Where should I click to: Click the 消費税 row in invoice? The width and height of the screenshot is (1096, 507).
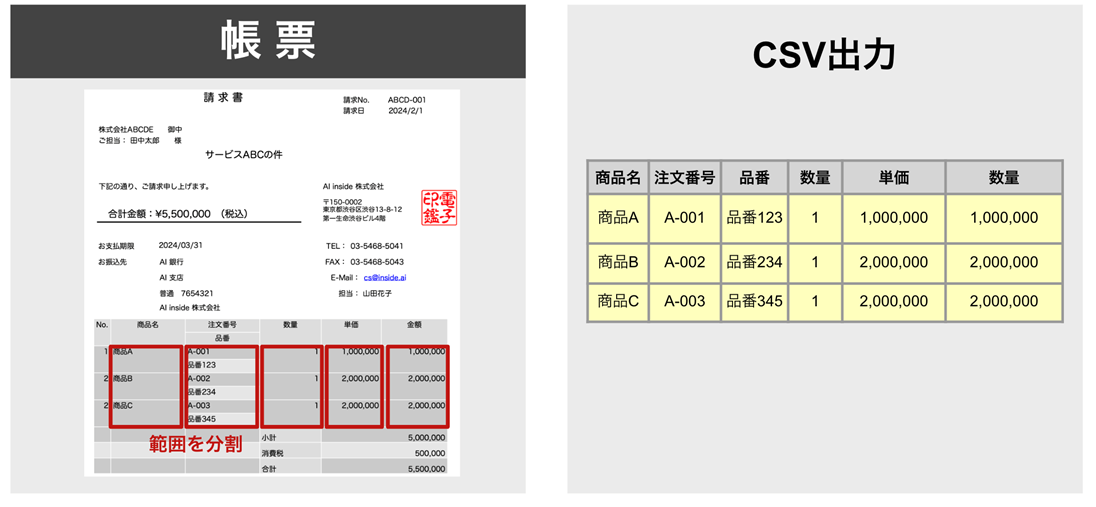pyautogui.click(x=270, y=453)
